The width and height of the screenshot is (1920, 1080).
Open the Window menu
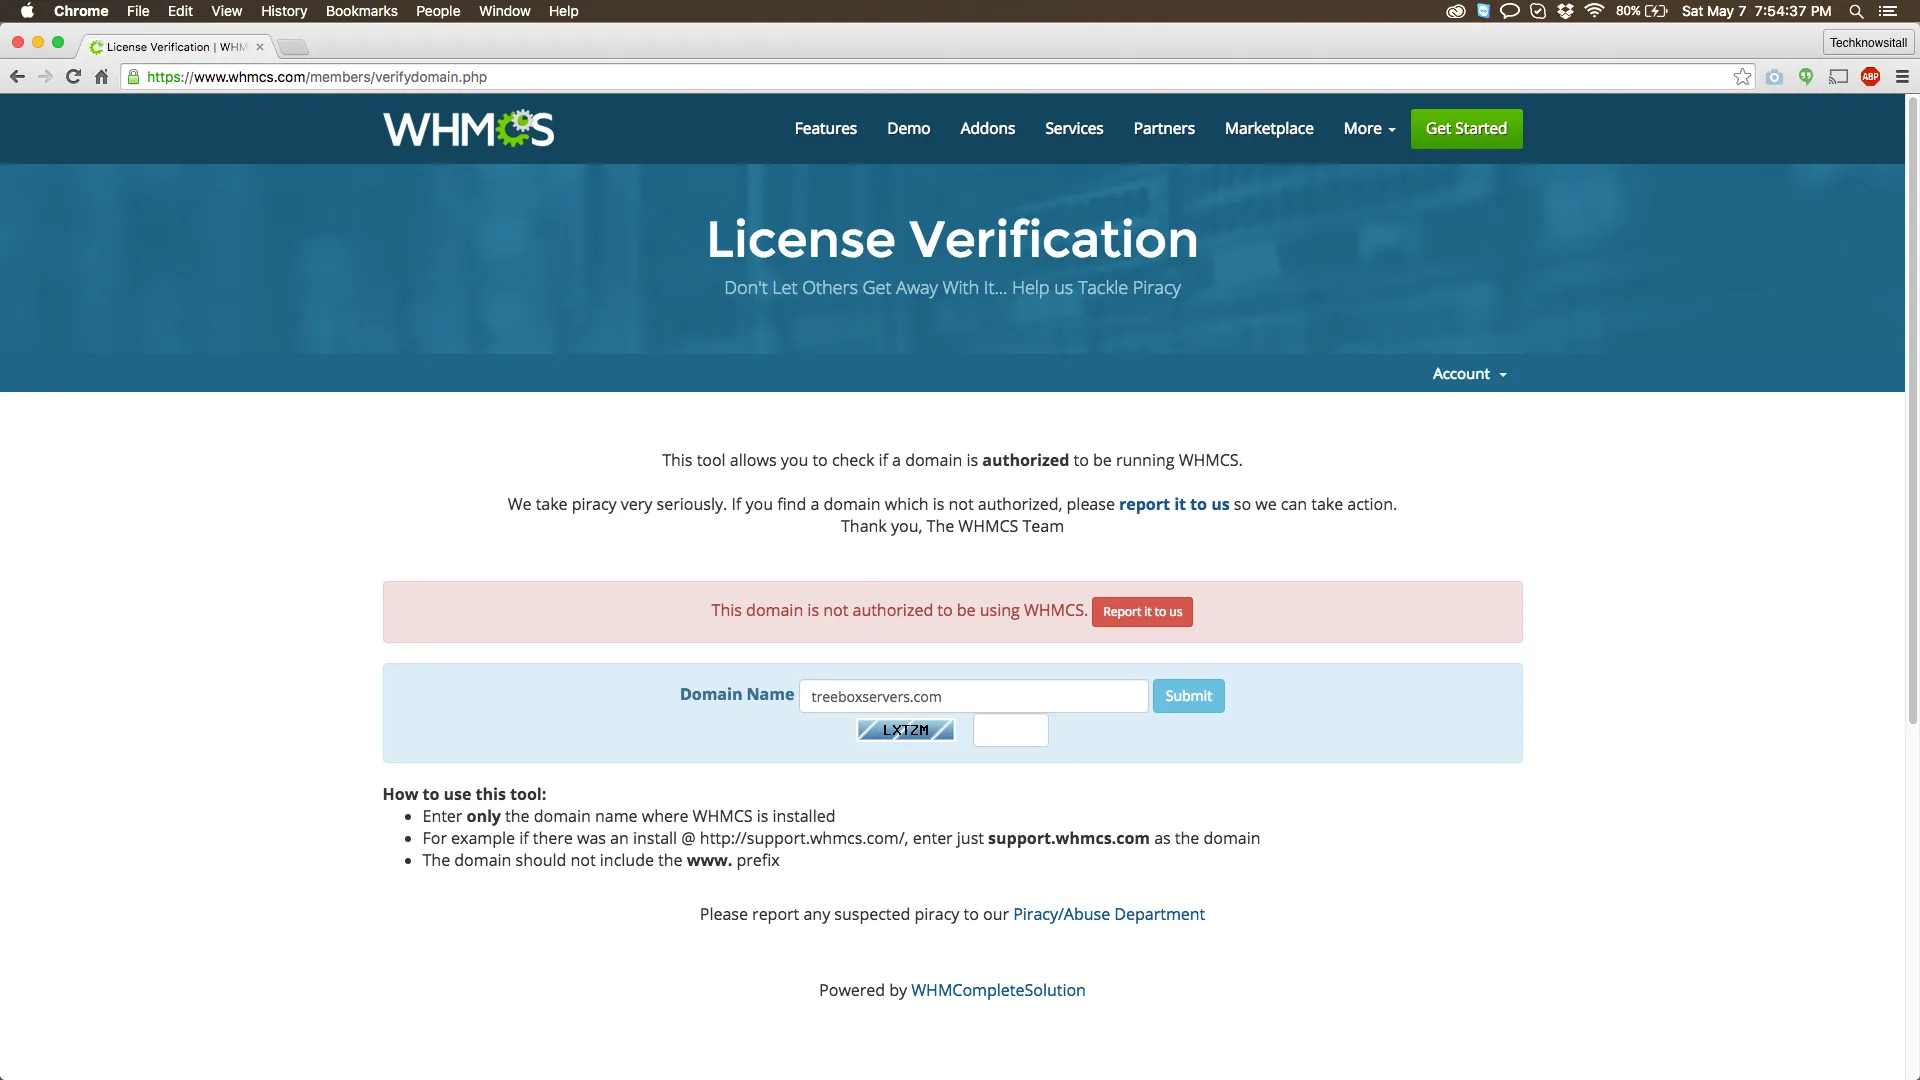point(504,11)
